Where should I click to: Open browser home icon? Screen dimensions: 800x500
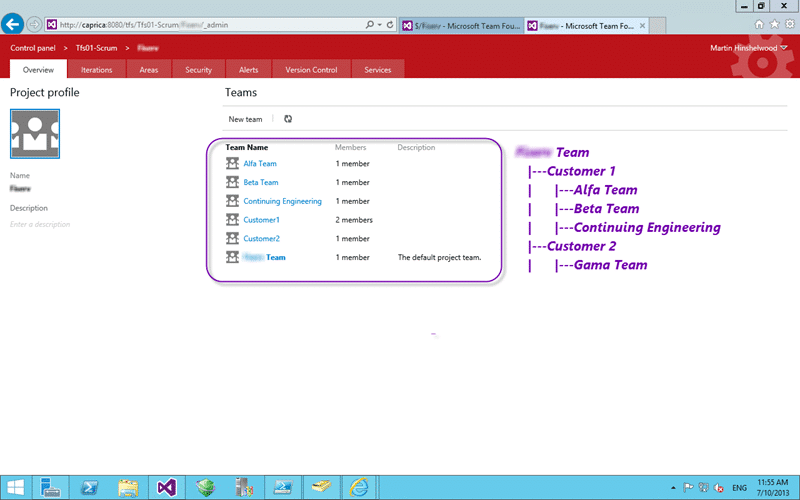click(759, 24)
